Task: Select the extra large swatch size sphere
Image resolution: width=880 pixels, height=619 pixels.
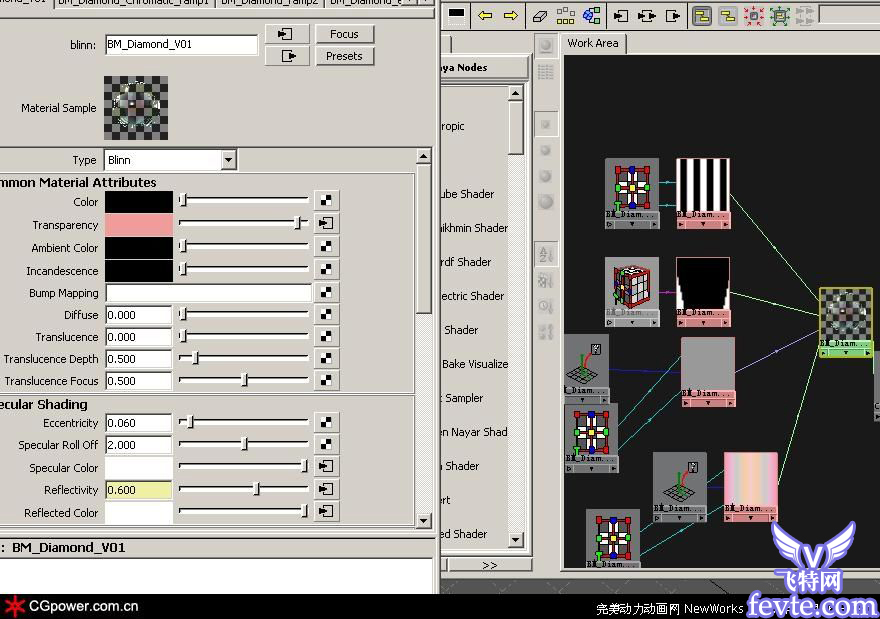Action: coord(546,201)
